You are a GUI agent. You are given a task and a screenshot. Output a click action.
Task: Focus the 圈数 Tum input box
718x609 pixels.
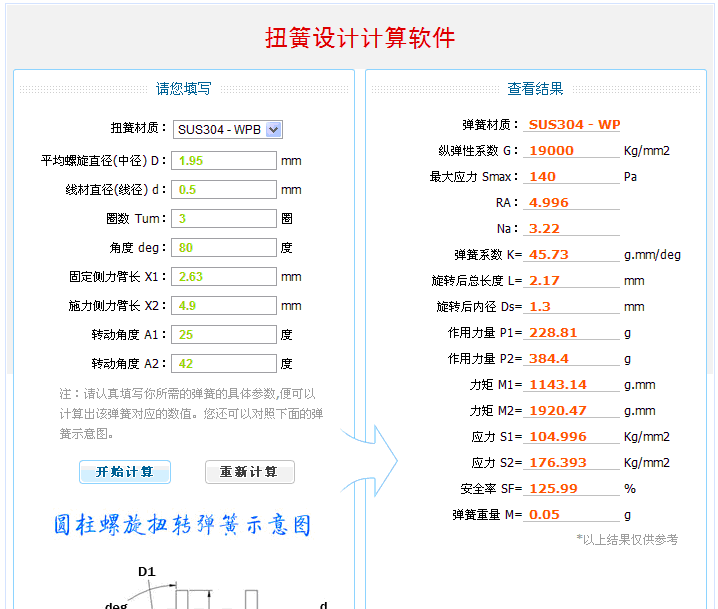(224, 219)
